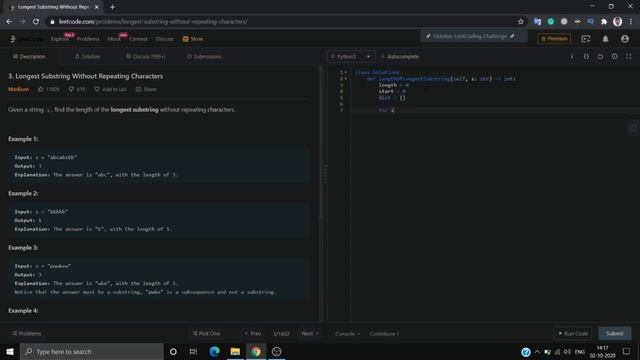The image size is (640, 360).
Task: Close the Longest Substring tab
Action: (97, 7)
